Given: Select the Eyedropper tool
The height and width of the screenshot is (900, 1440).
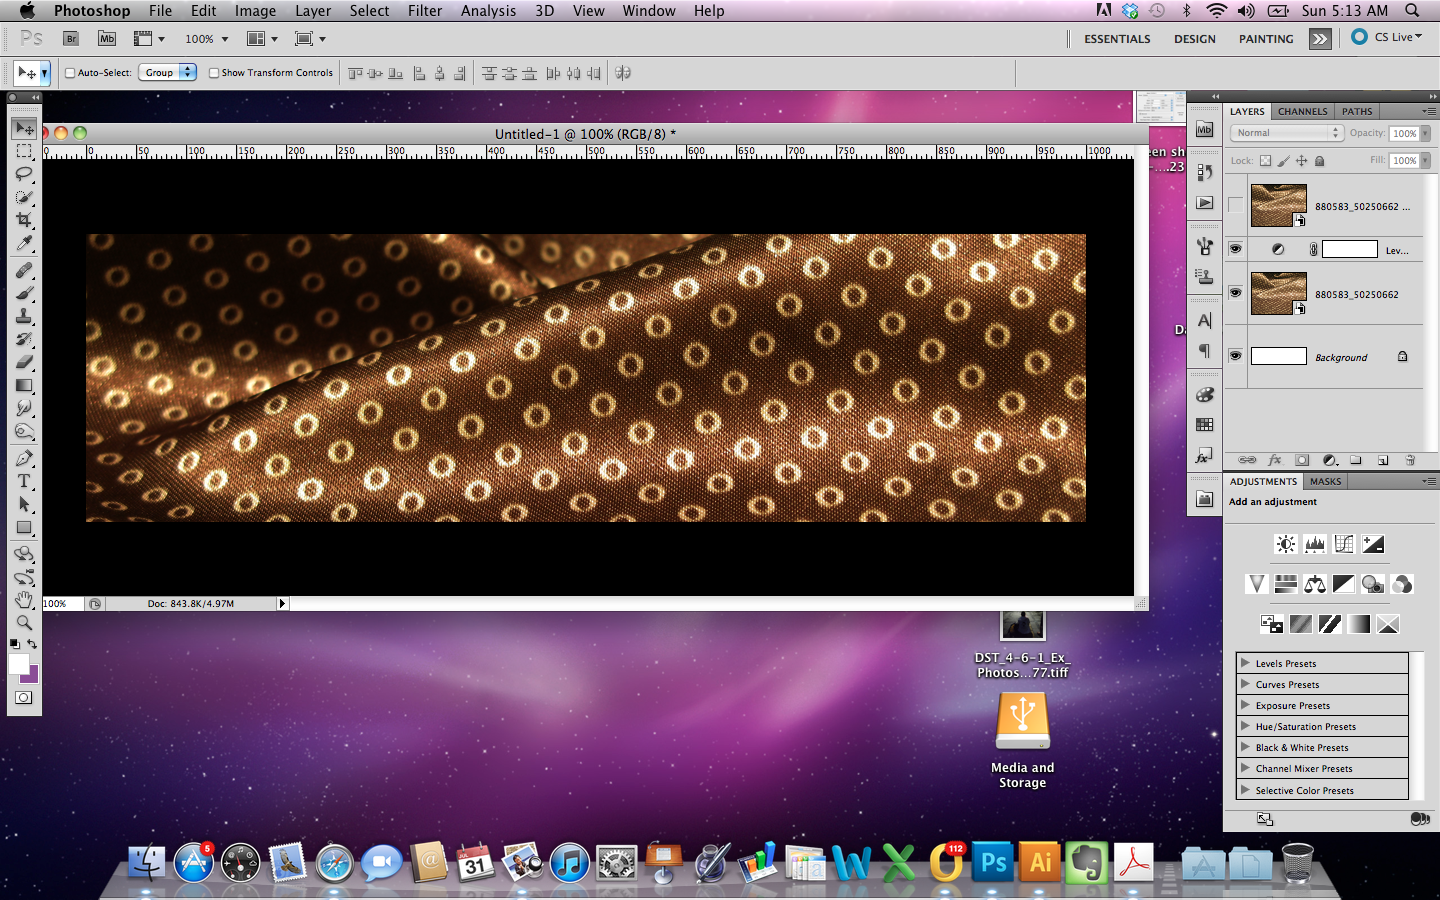Looking at the screenshot, I should point(24,244).
